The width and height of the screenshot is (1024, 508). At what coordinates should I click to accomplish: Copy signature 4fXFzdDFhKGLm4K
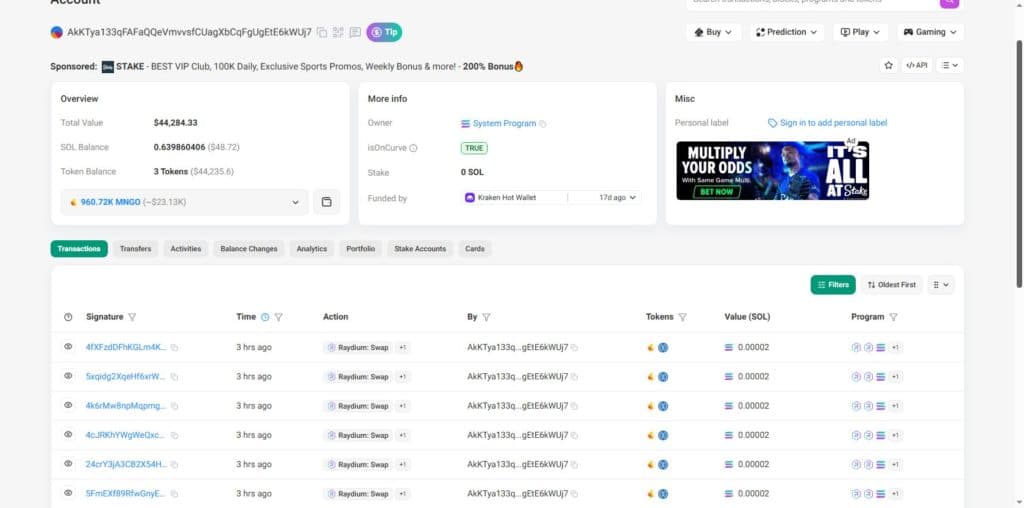click(x=174, y=348)
